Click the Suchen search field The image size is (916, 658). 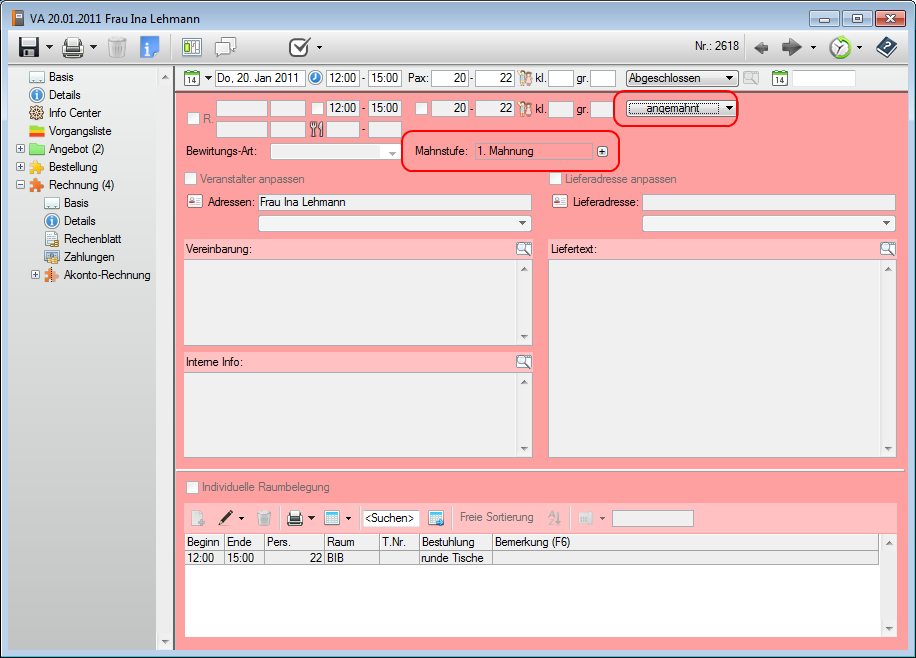click(390, 518)
